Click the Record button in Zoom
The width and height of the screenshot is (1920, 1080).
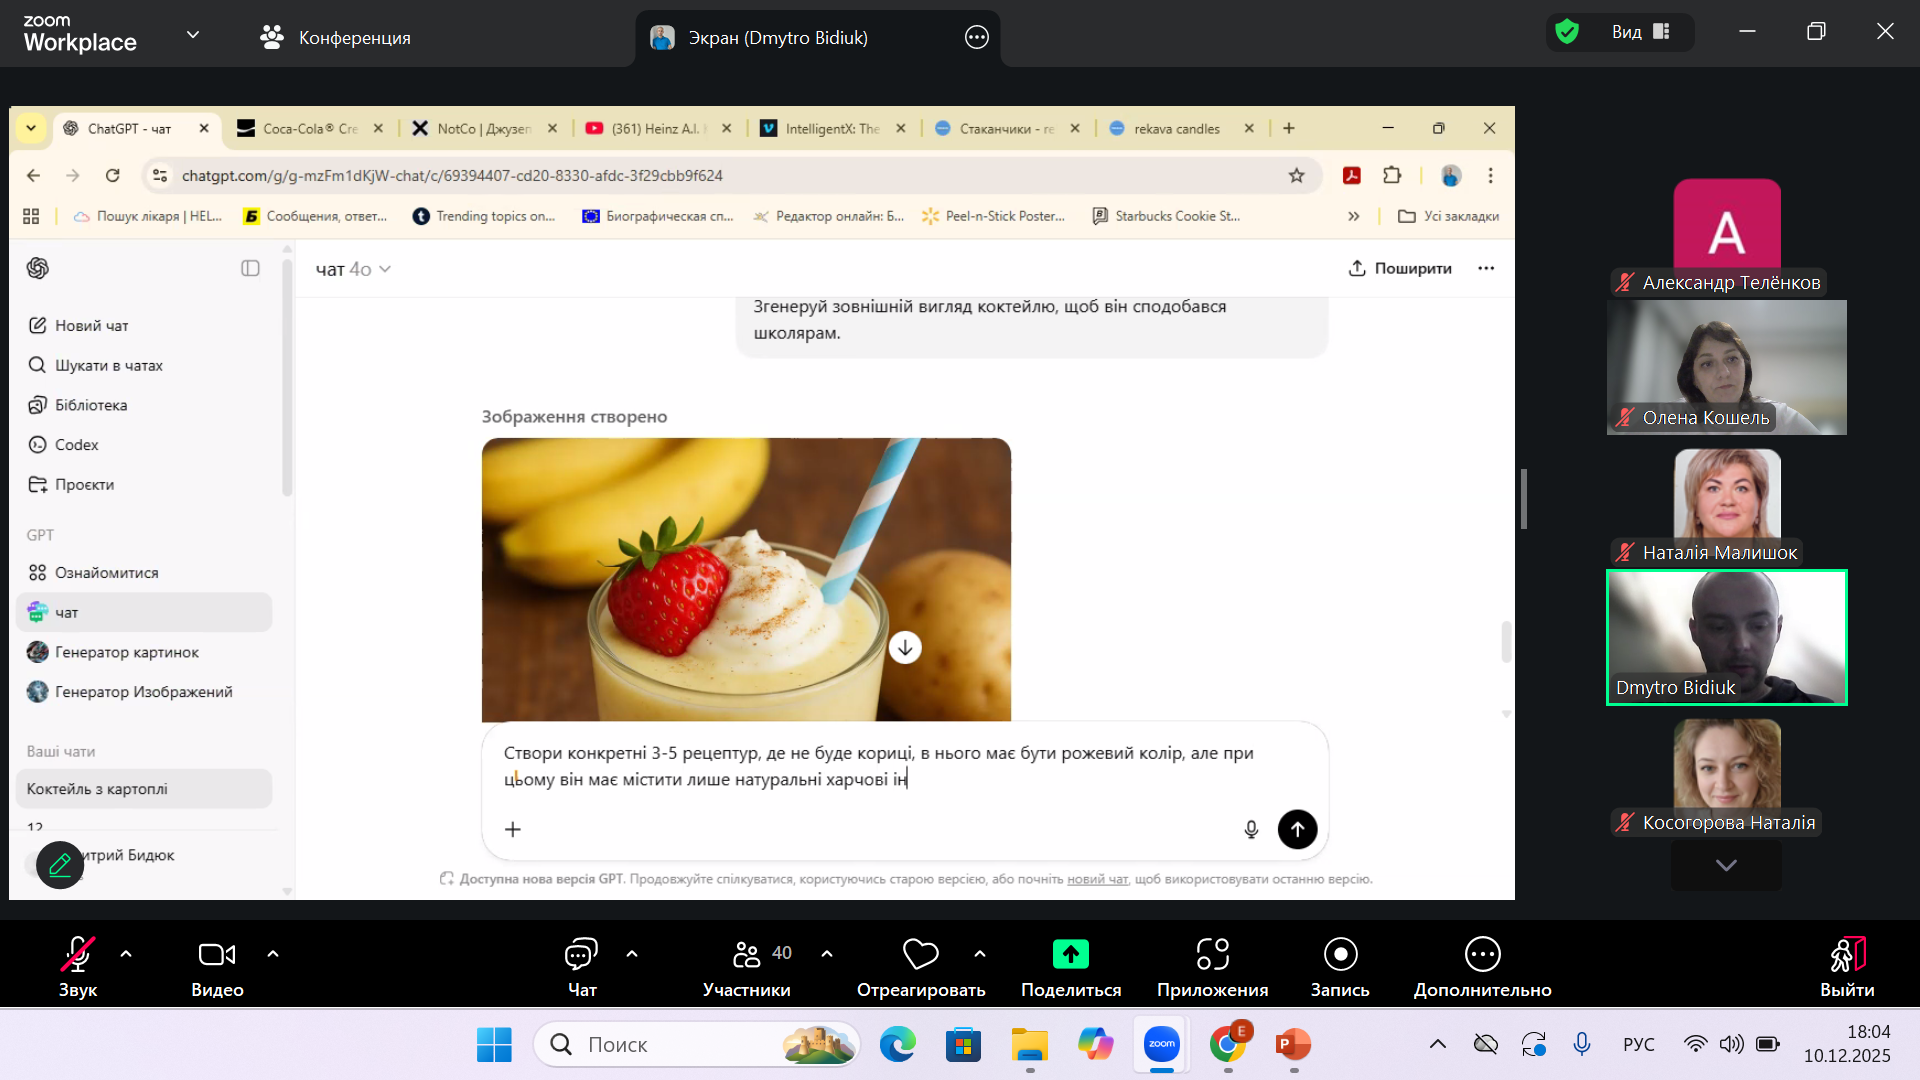click(1340, 954)
